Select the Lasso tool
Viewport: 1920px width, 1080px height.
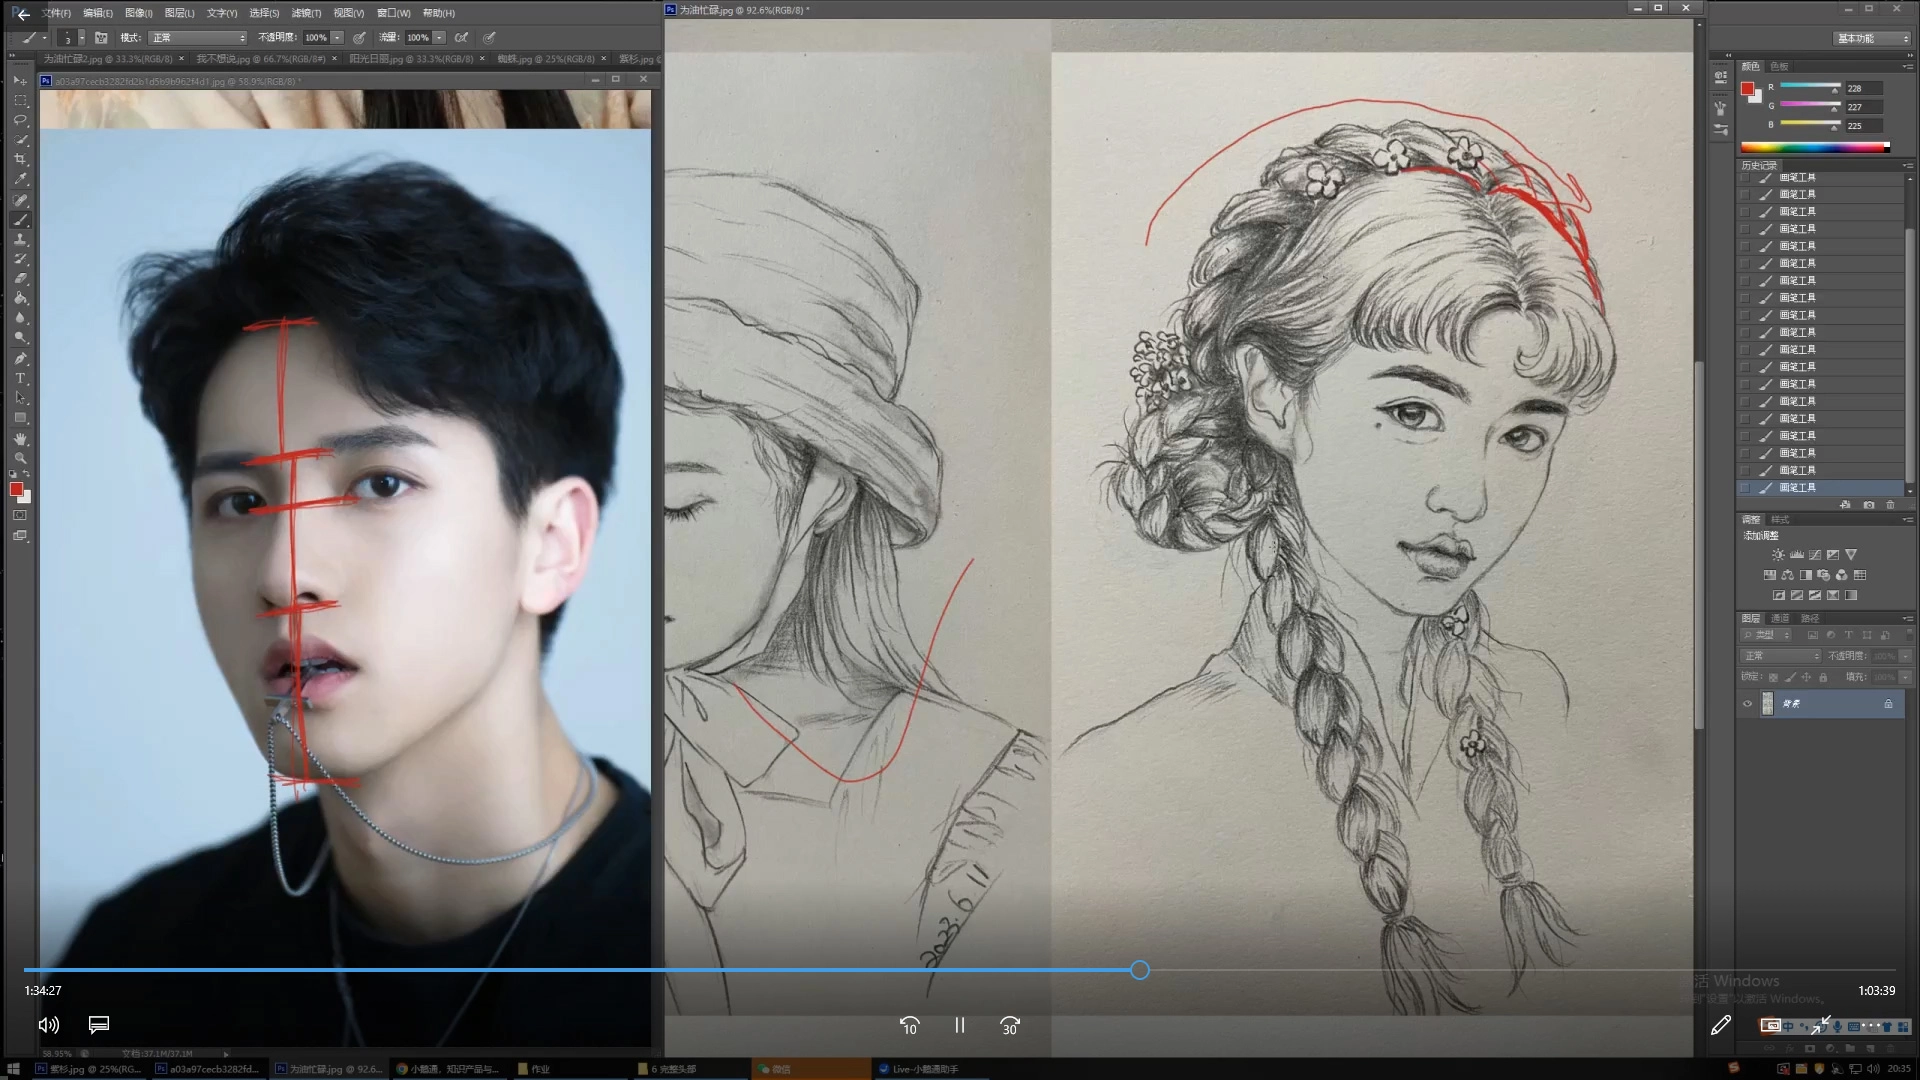20,120
